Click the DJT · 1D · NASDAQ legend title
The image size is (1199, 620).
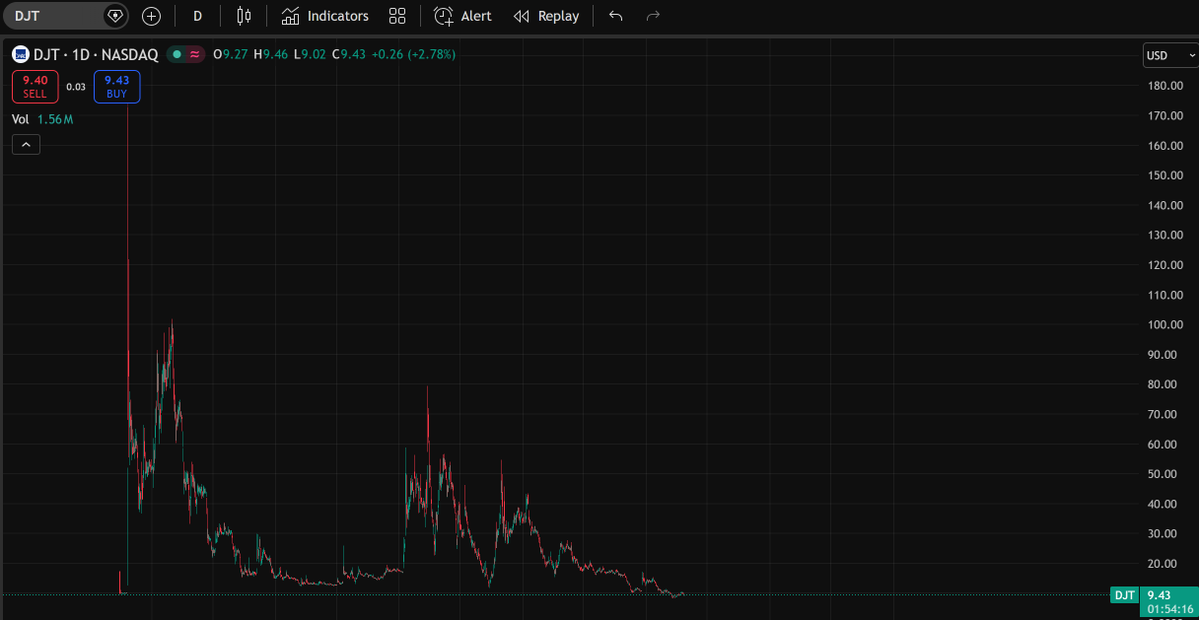click(95, 54)
